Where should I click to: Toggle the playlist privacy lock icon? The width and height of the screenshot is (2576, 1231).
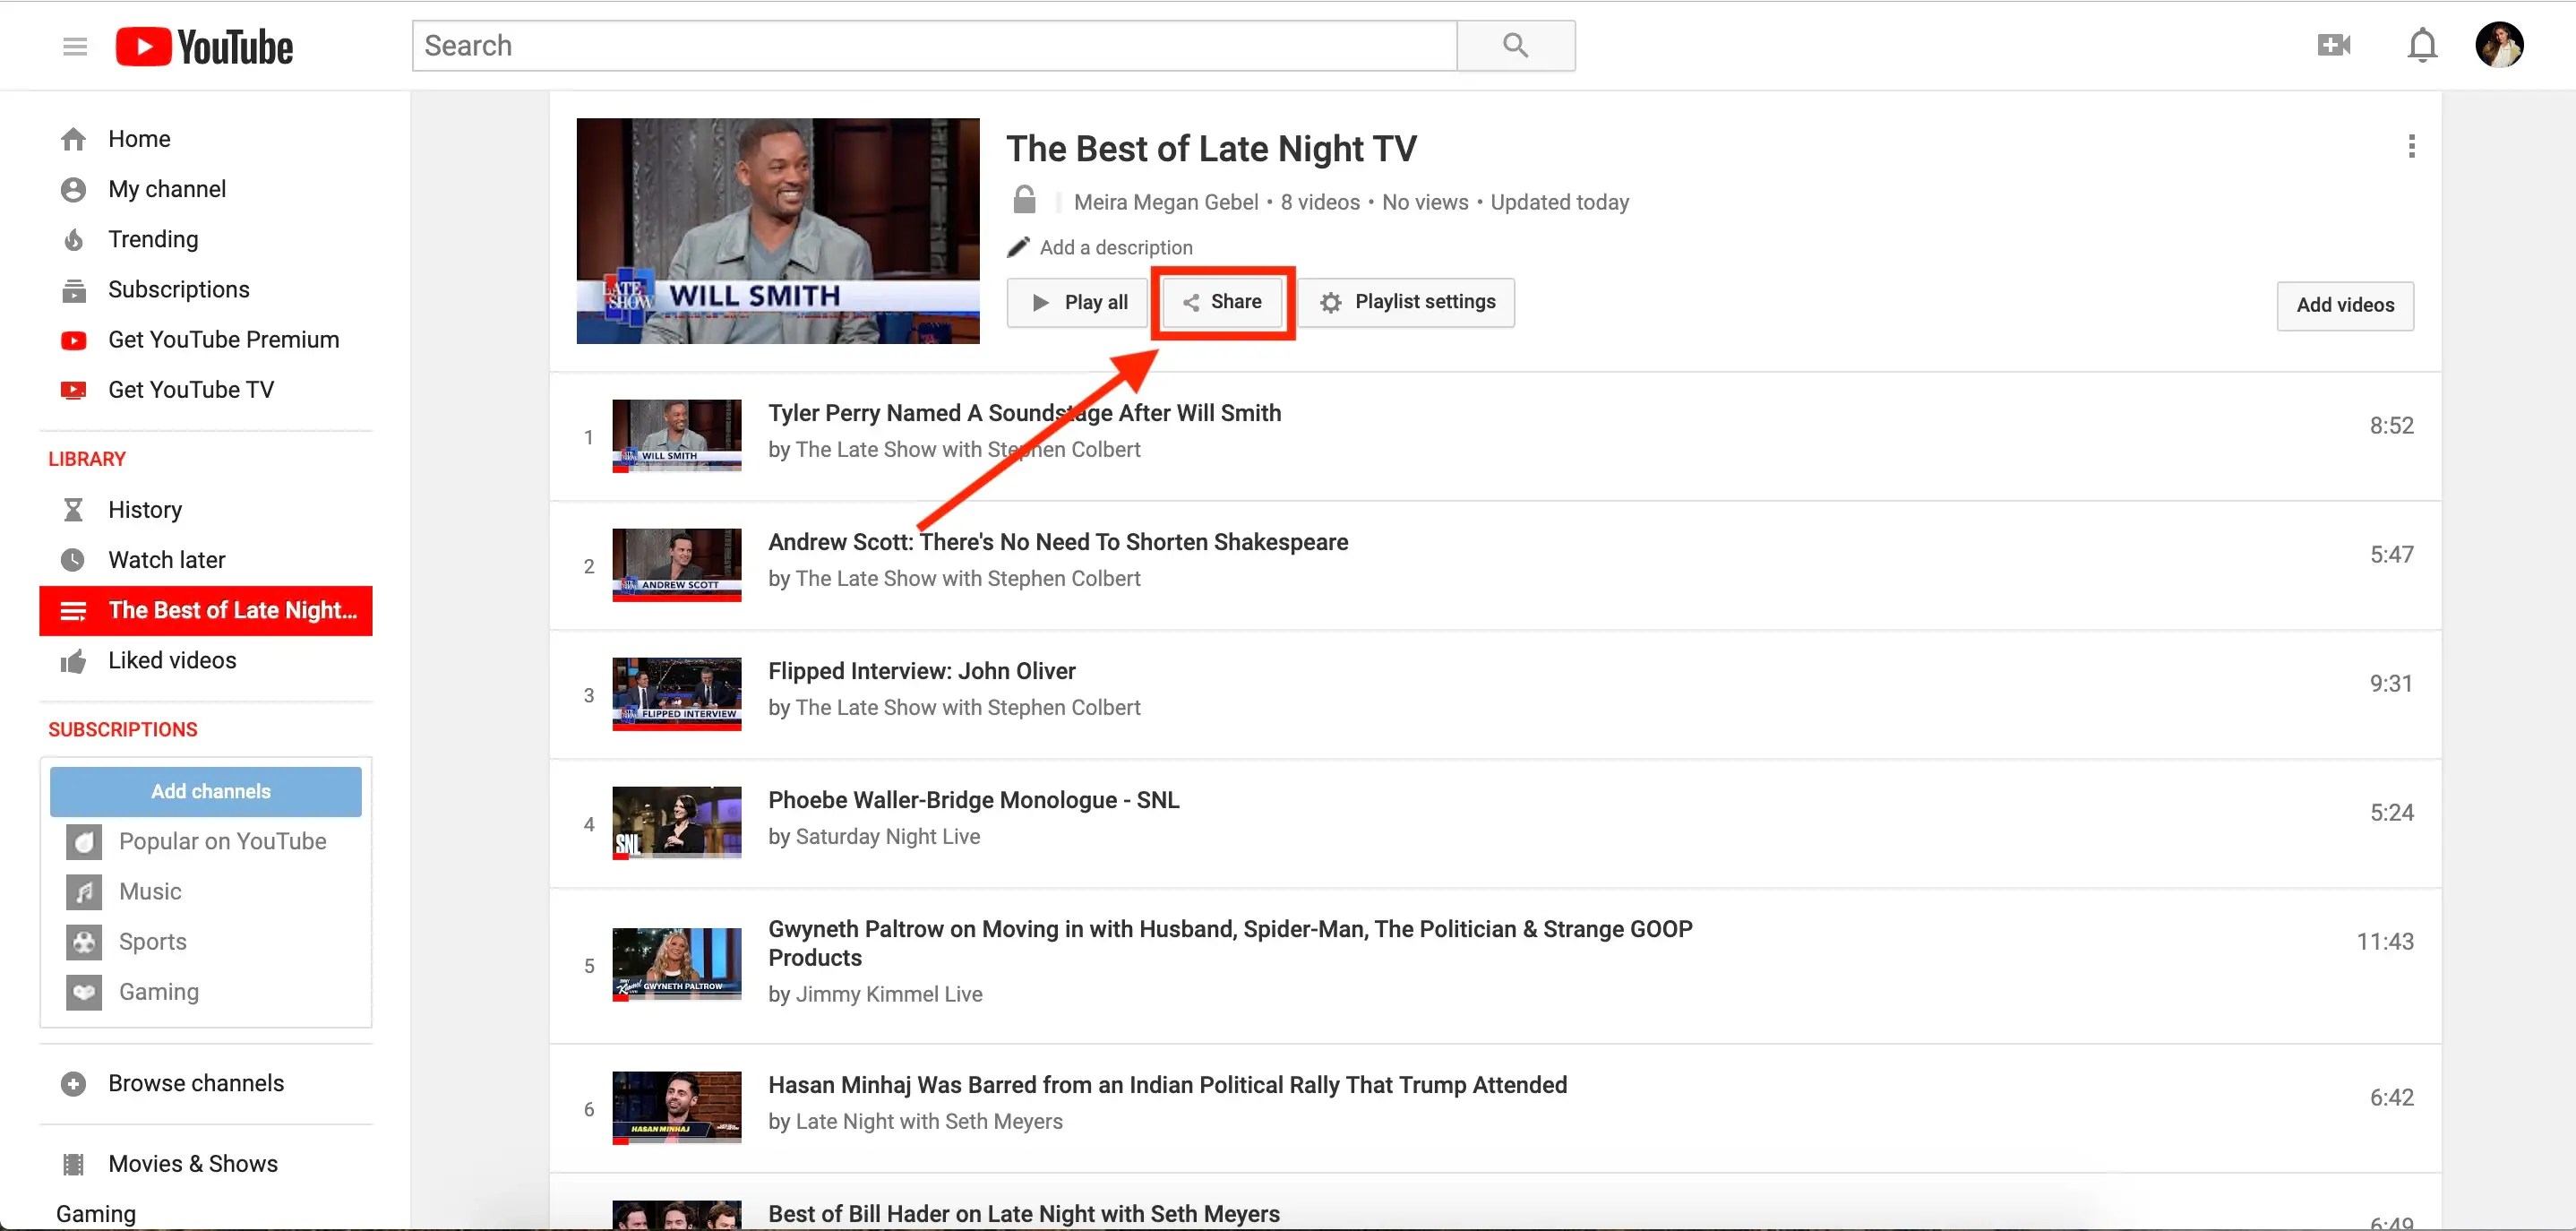pos(1024,200)
